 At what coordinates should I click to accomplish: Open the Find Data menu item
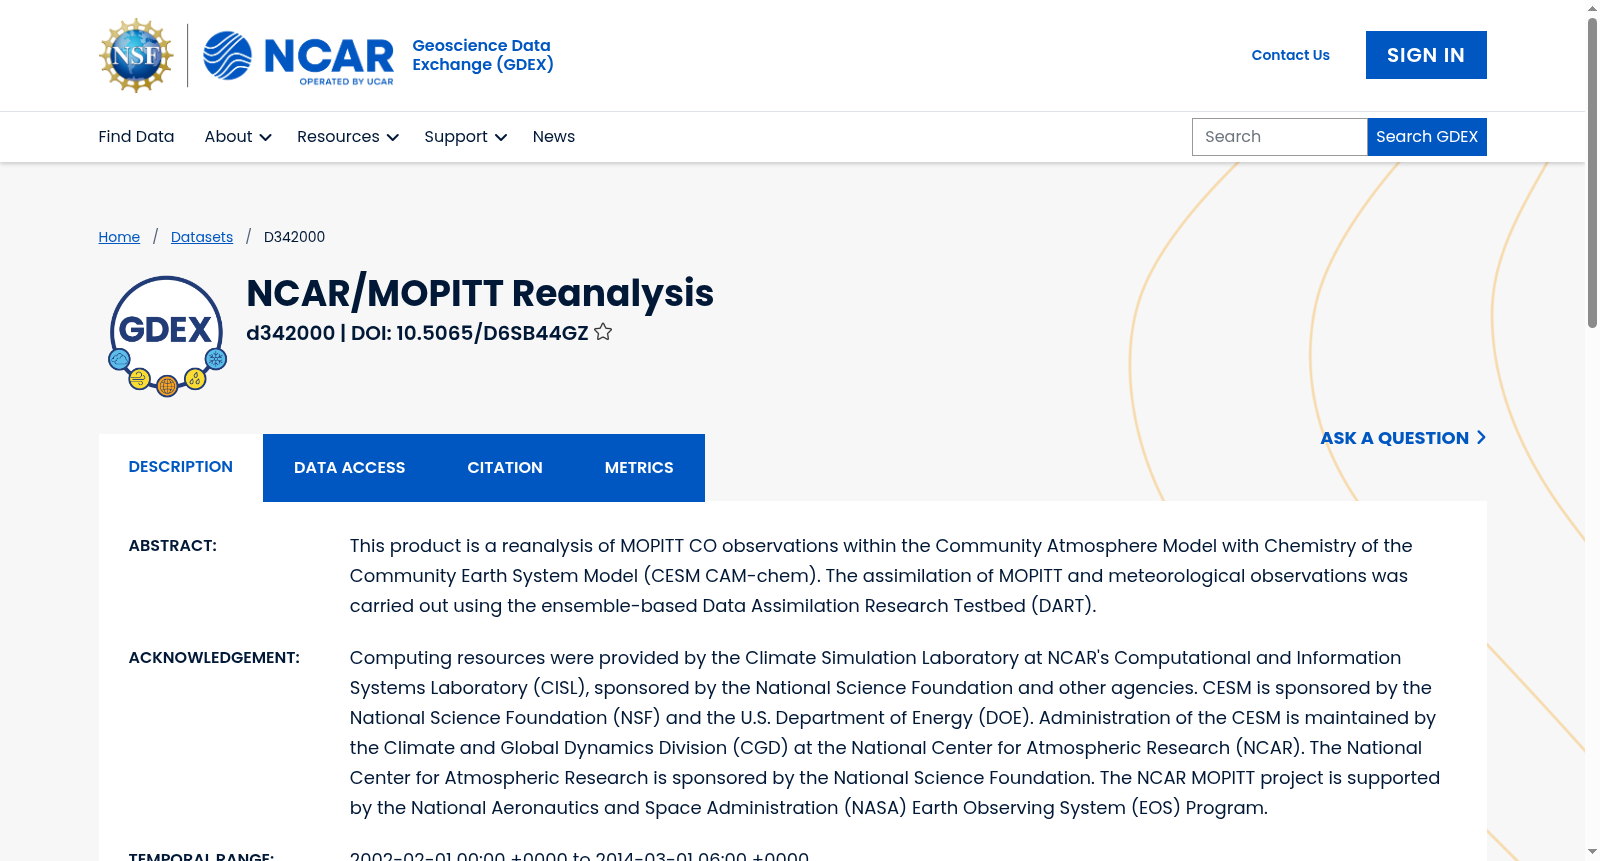(x=136, y=136)
